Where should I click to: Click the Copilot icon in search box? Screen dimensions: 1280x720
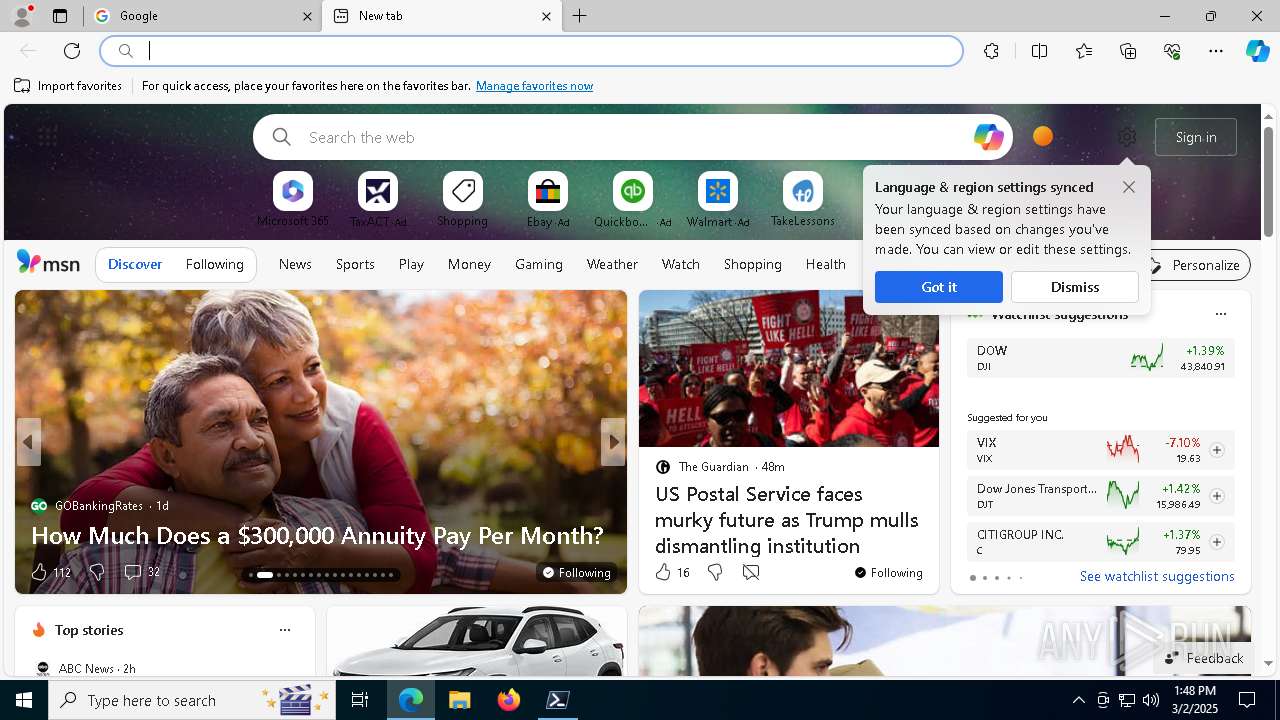tap(988, 137)
